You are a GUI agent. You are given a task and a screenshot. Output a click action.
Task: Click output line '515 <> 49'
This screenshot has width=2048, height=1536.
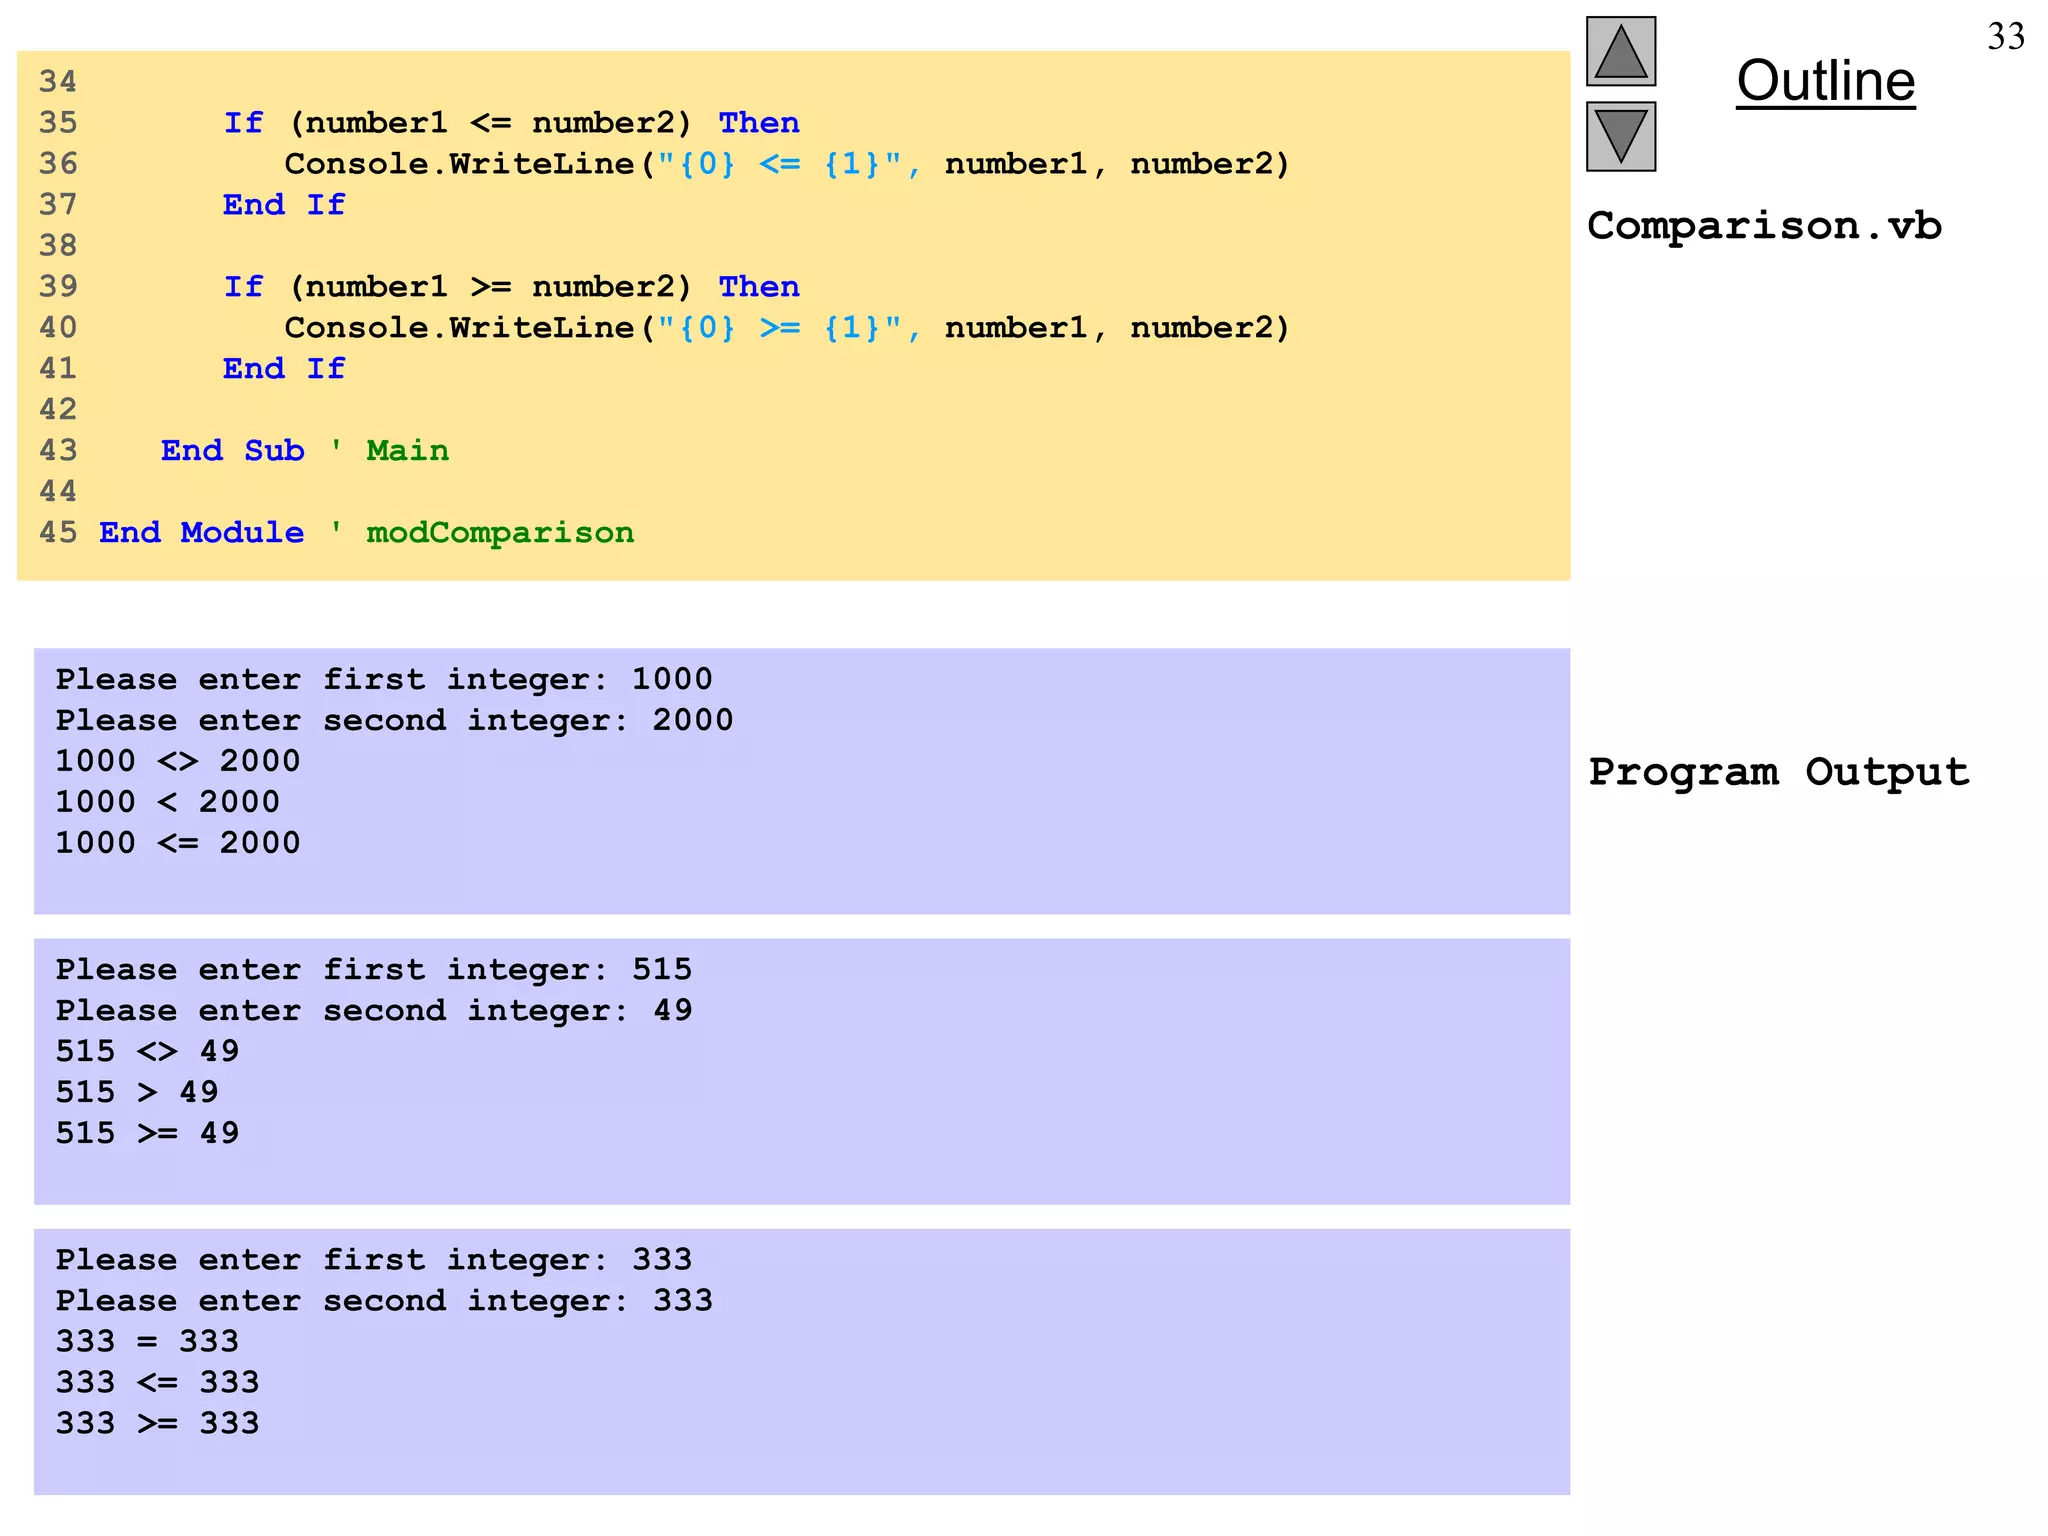click(147, 1051)
